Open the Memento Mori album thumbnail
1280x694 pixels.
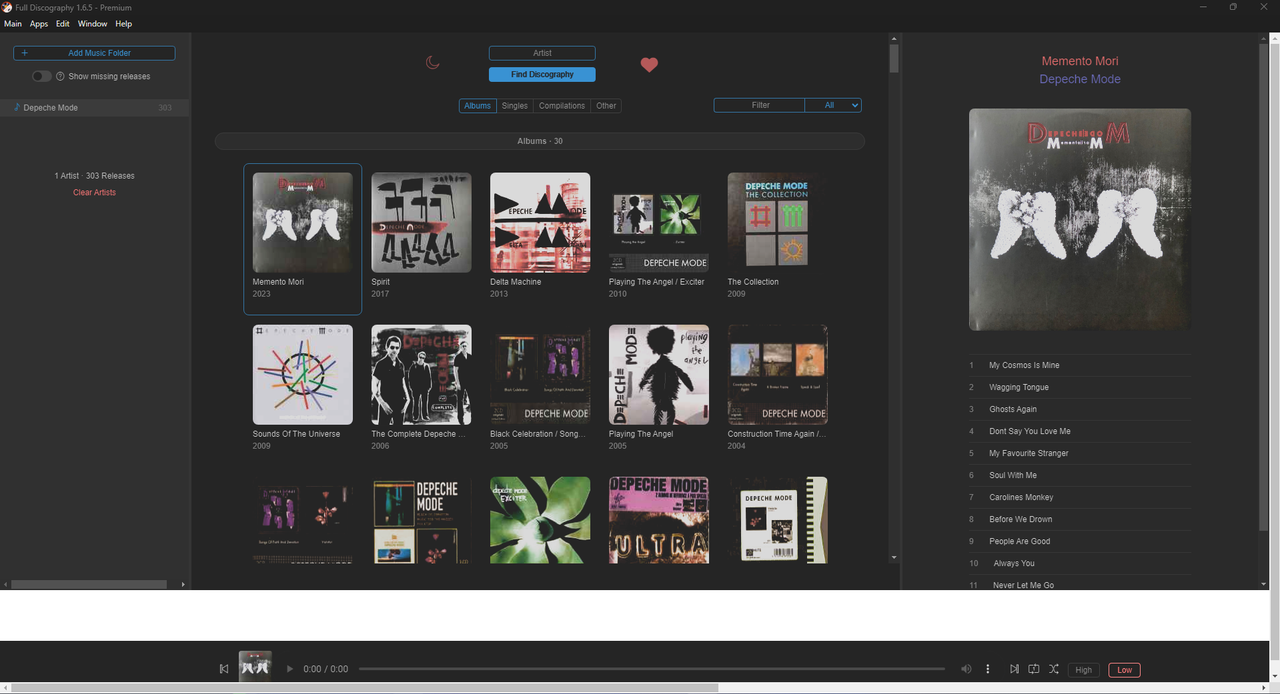click(x=302, y=222)
